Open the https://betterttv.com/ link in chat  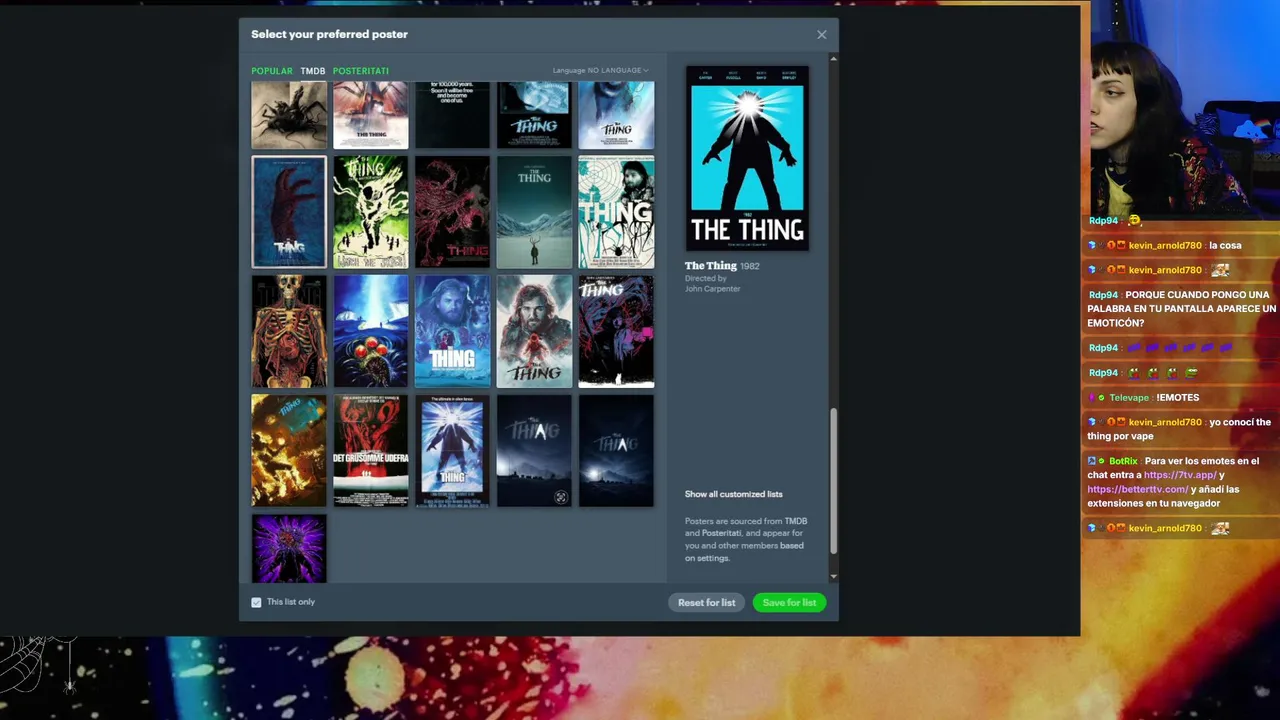[x=1138, y=489]
